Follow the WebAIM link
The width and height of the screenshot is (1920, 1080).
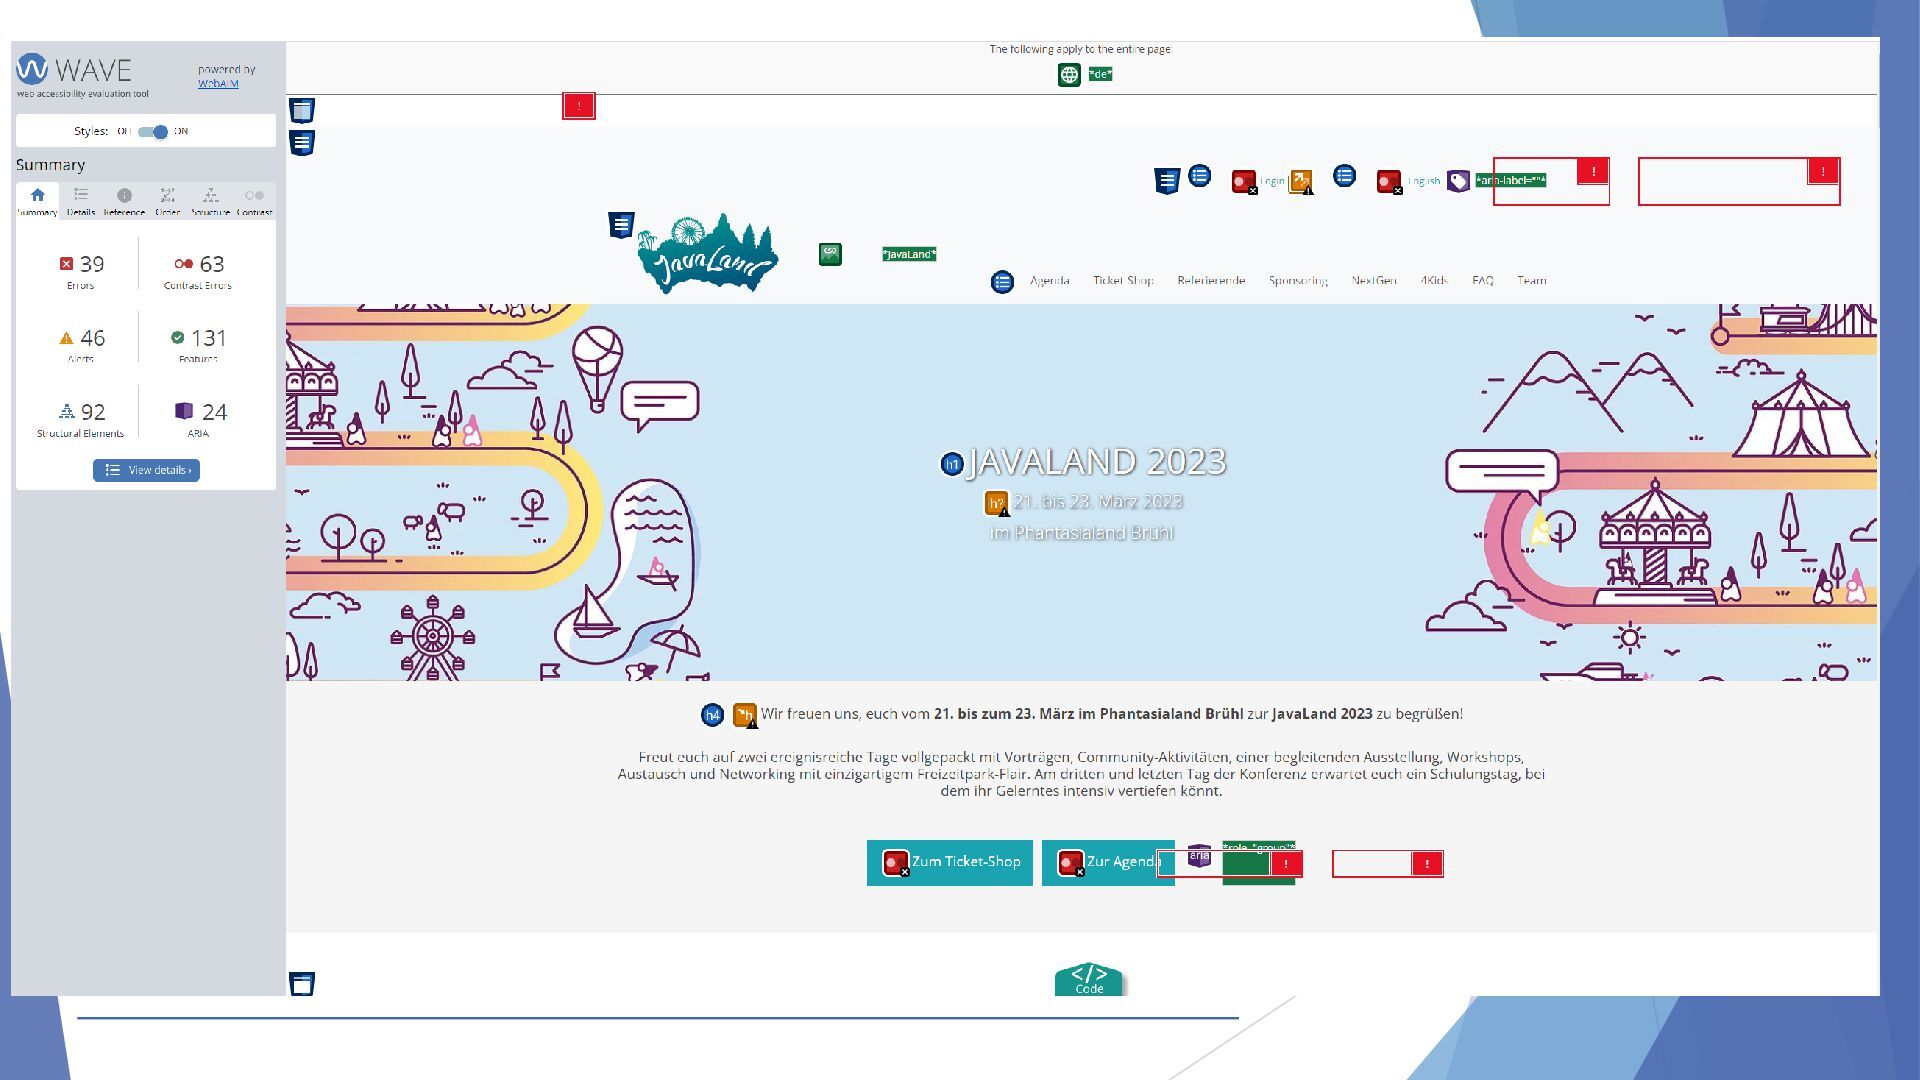coord(218,84)
